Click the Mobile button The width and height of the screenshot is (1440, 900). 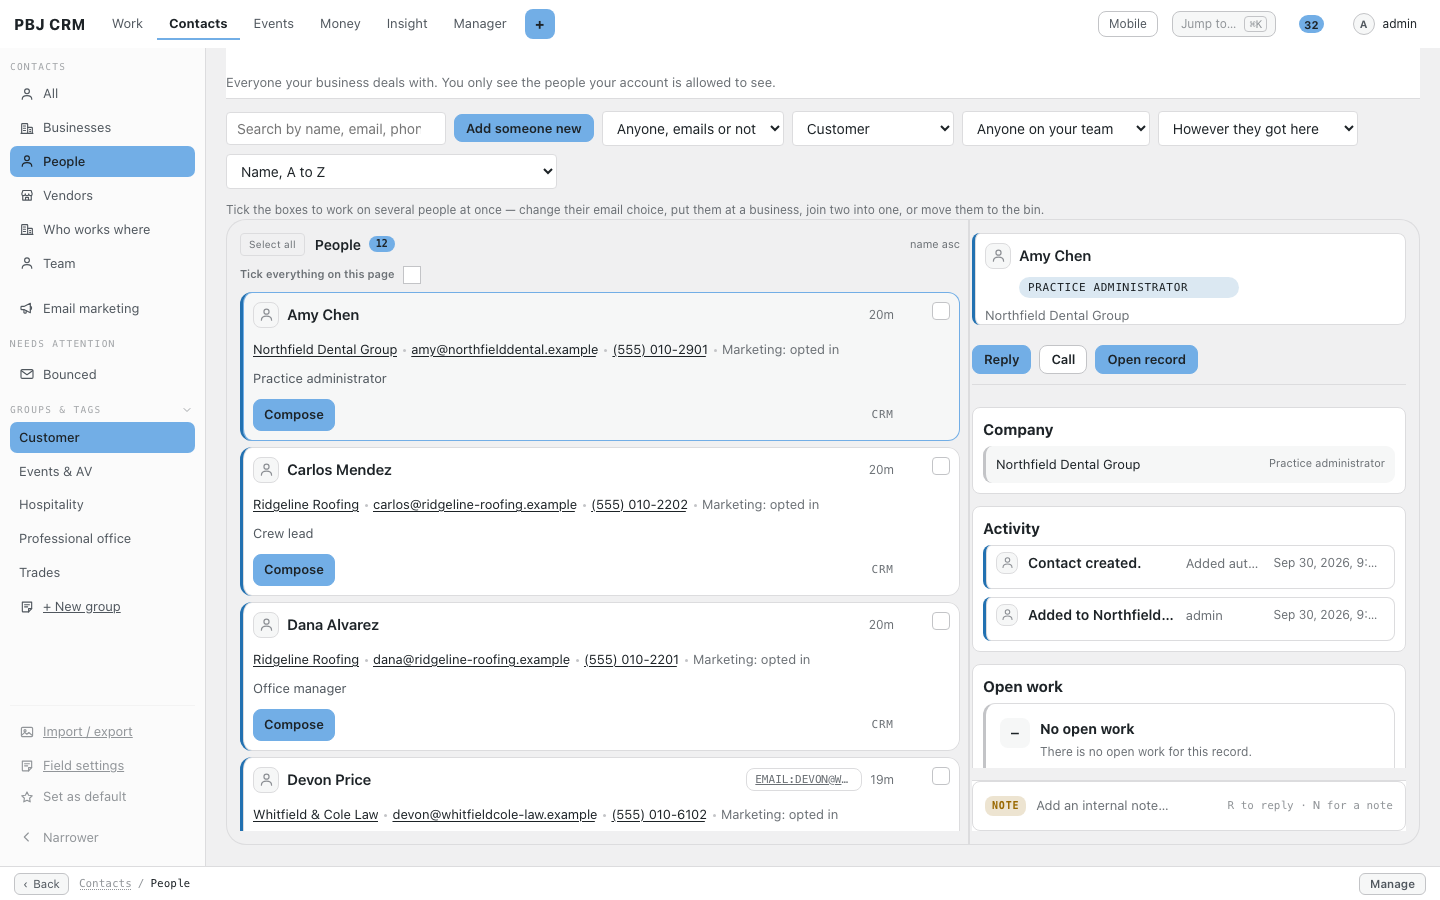[1128, 24]
